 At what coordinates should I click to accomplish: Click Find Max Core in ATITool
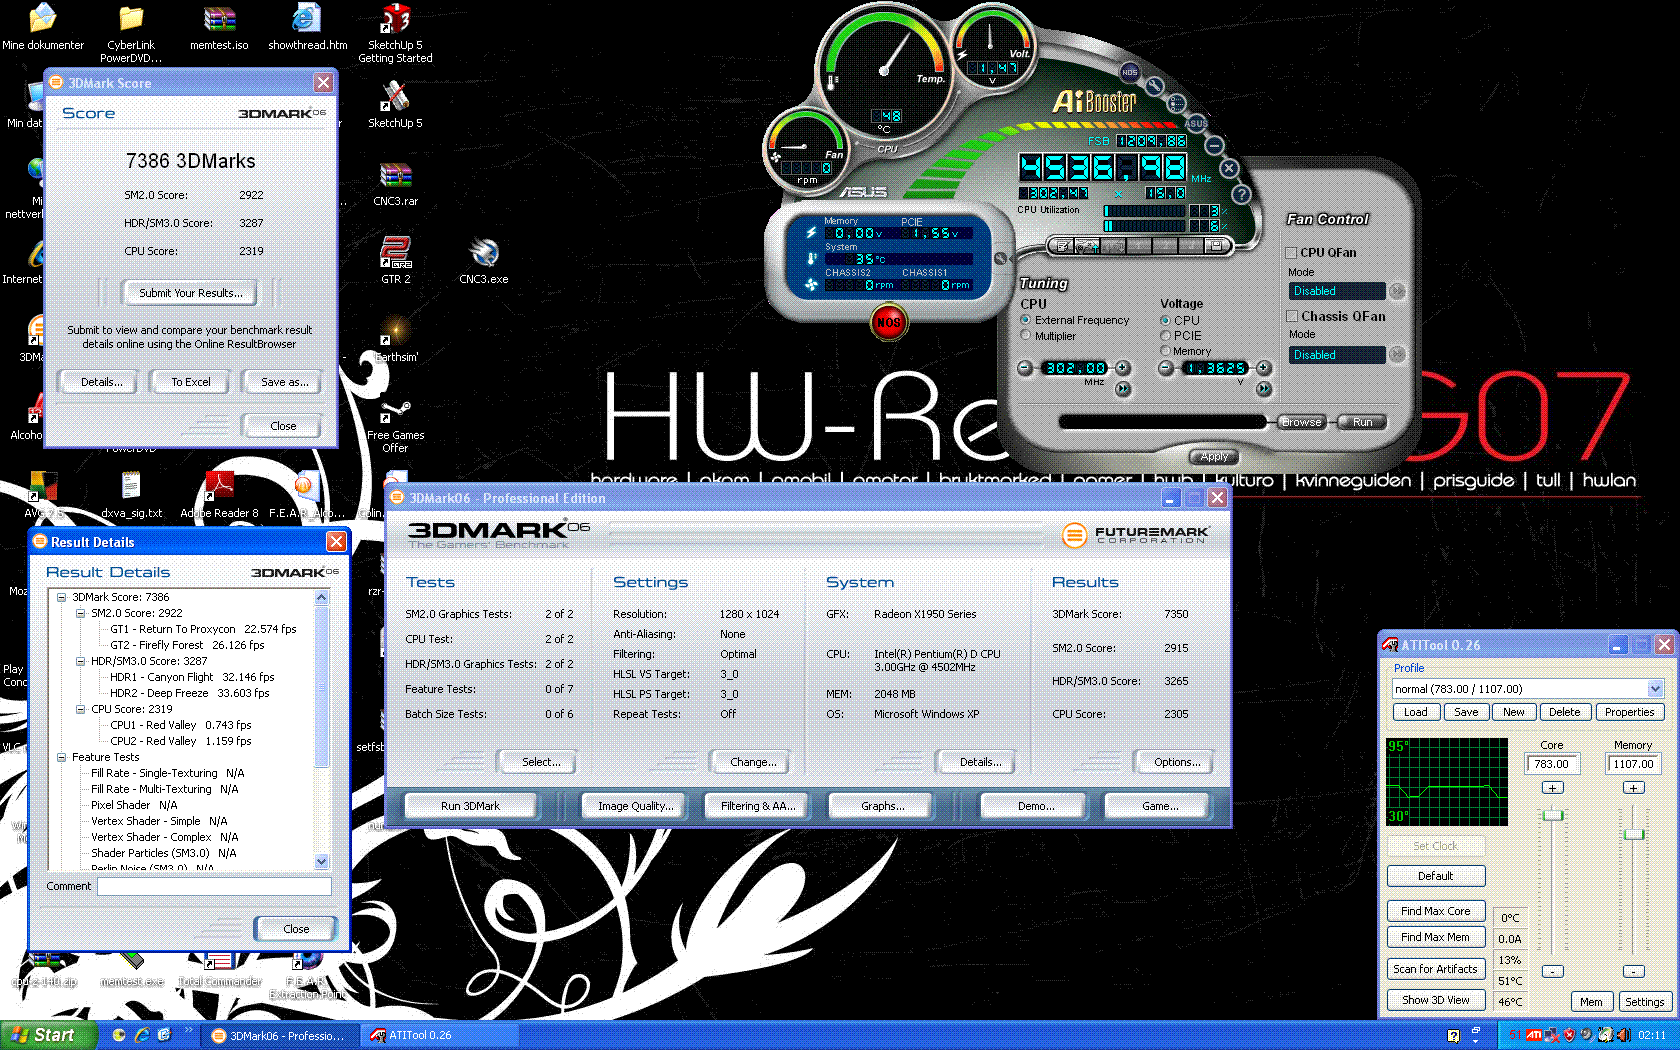click(x=1436, y=911)
